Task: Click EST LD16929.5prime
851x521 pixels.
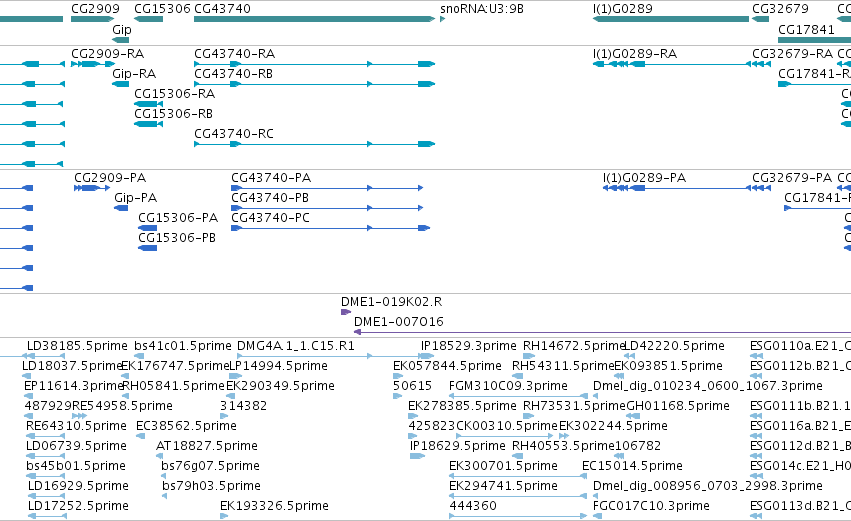Action: (x=79, y=486)
